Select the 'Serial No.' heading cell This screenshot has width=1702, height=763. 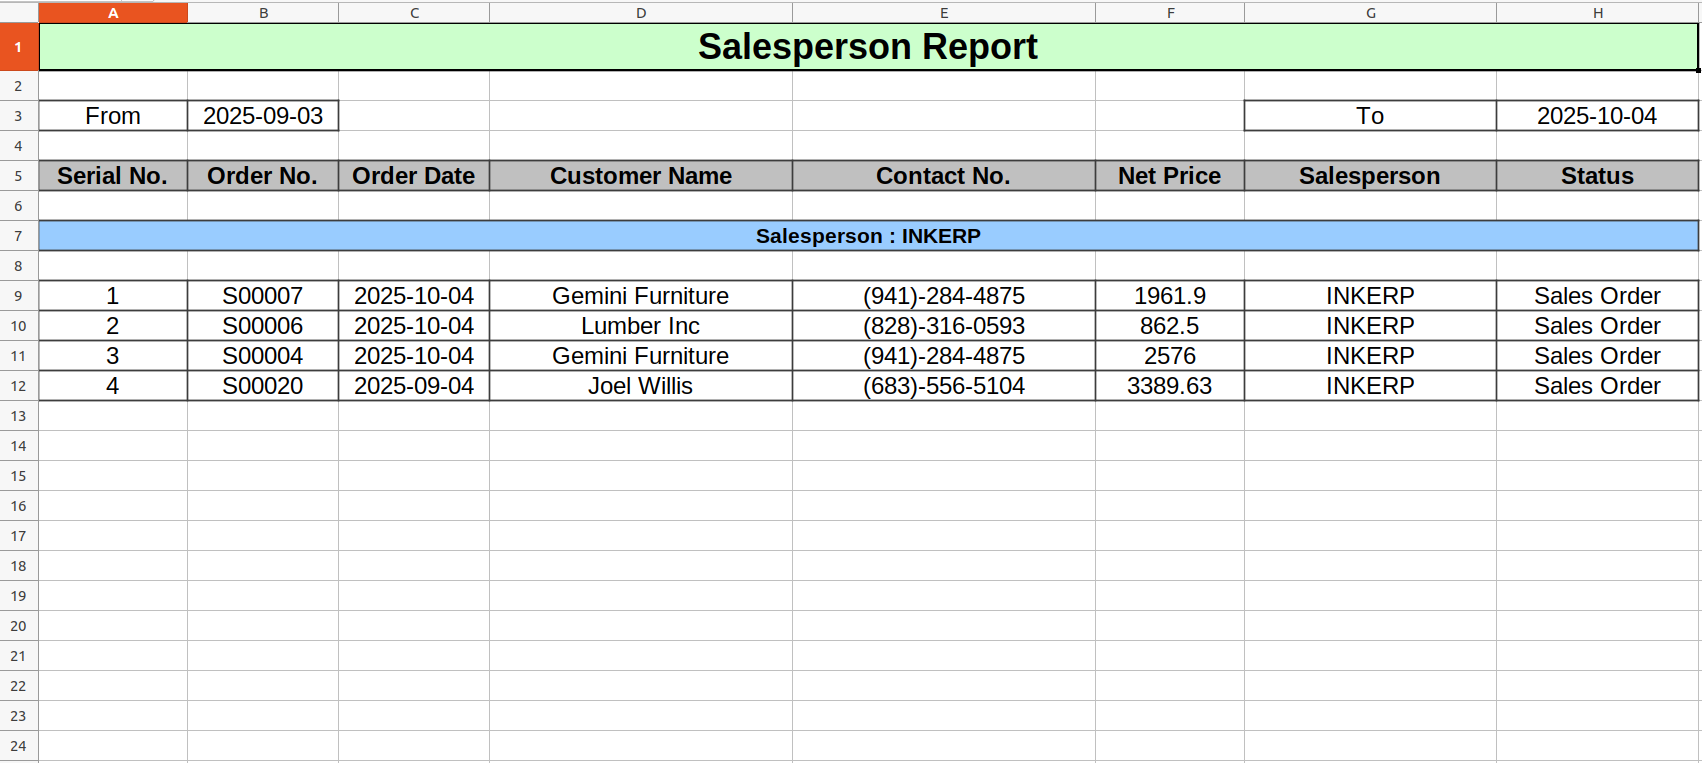click(x=113, y=176)
